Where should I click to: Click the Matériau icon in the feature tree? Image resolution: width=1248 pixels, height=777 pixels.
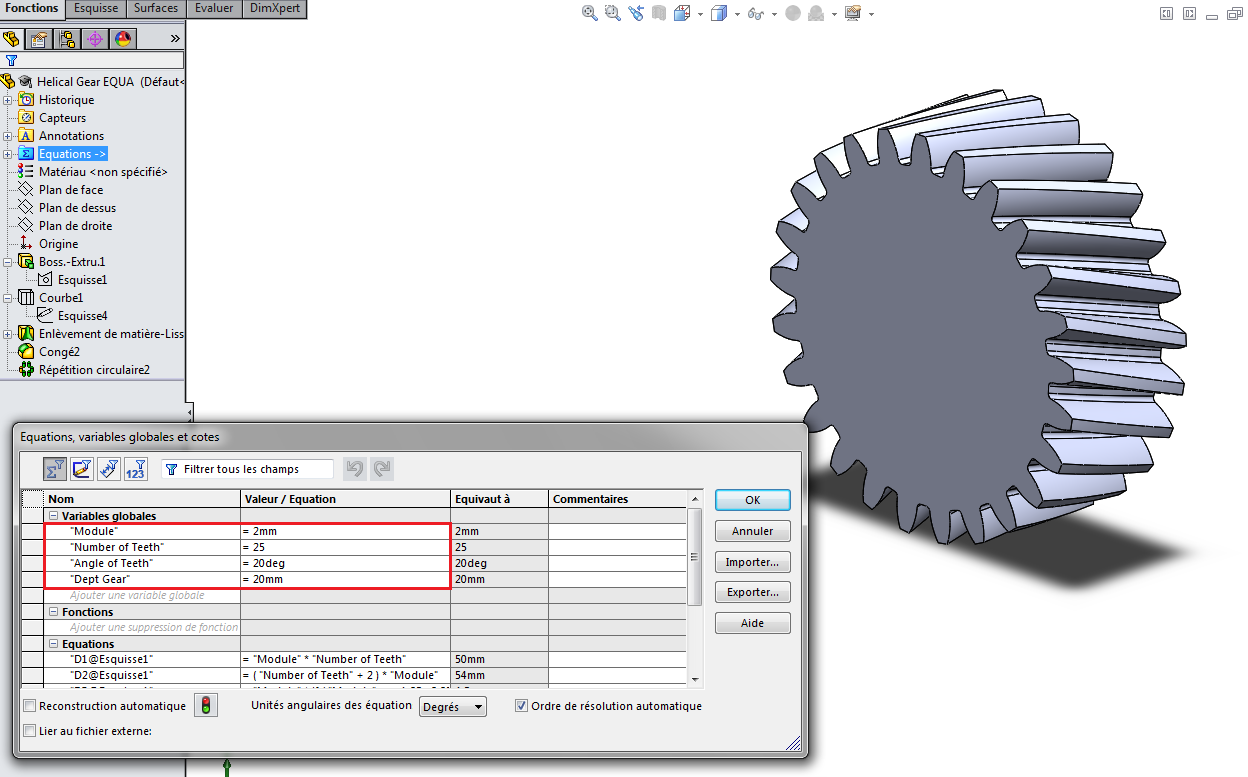26,171
